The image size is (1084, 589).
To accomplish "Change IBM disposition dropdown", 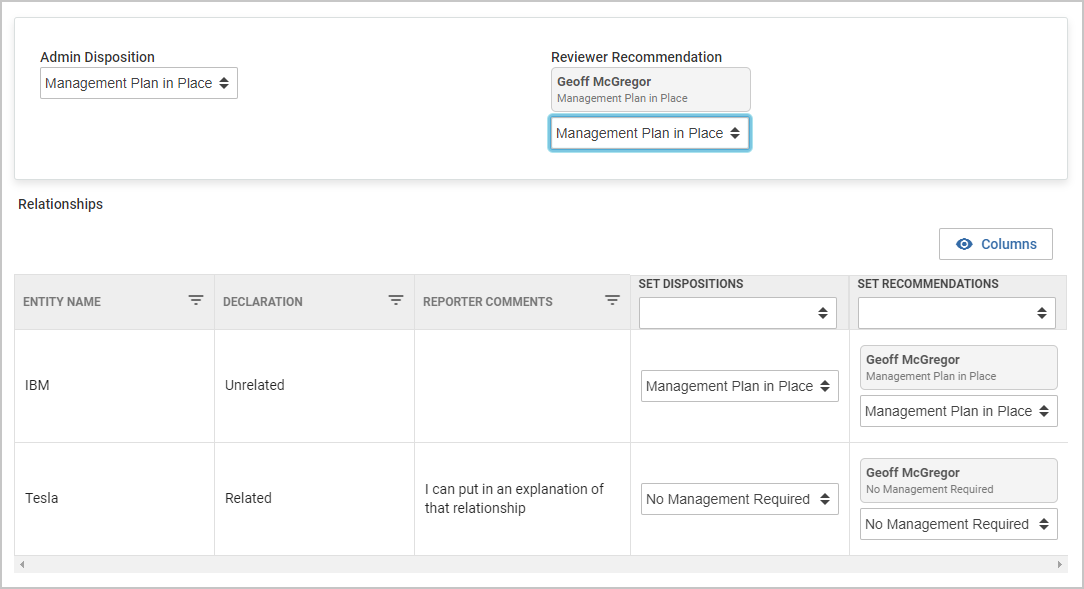I will [739, 386].
